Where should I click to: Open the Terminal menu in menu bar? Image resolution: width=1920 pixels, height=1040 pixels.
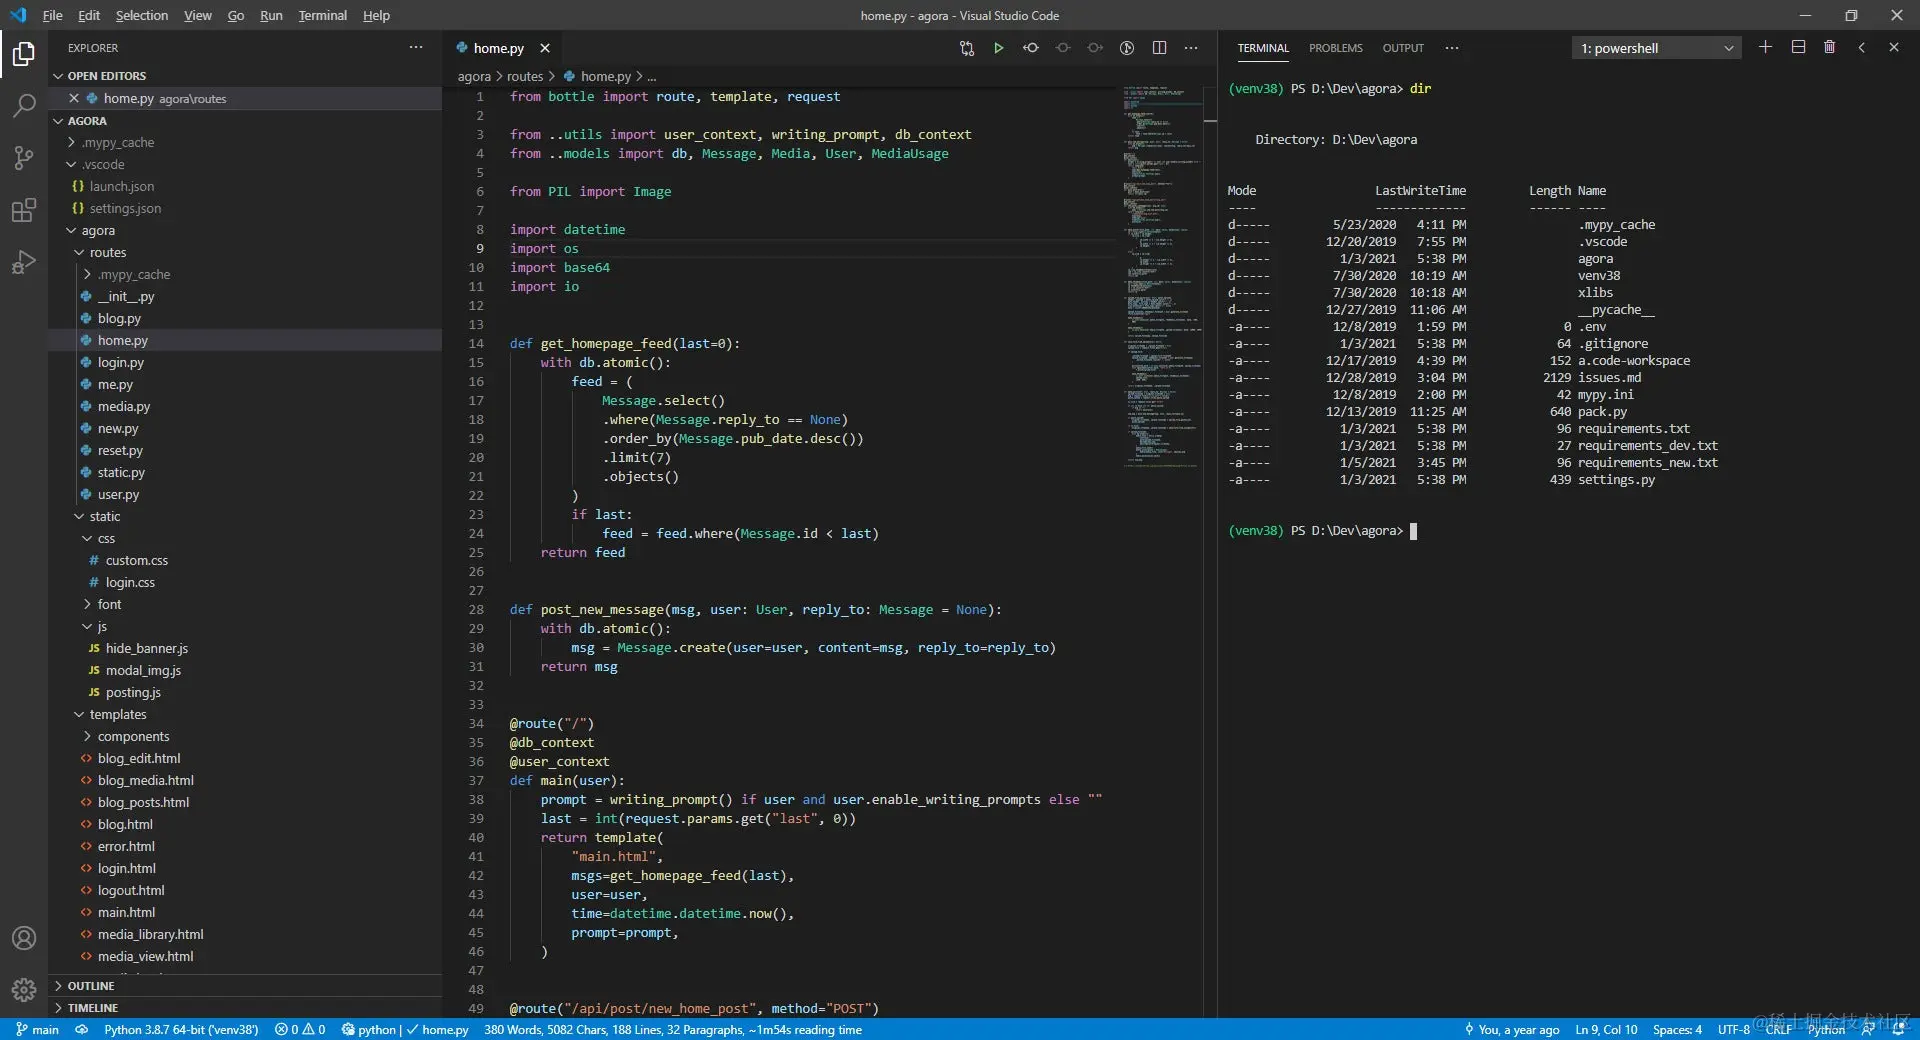(322, 15)
